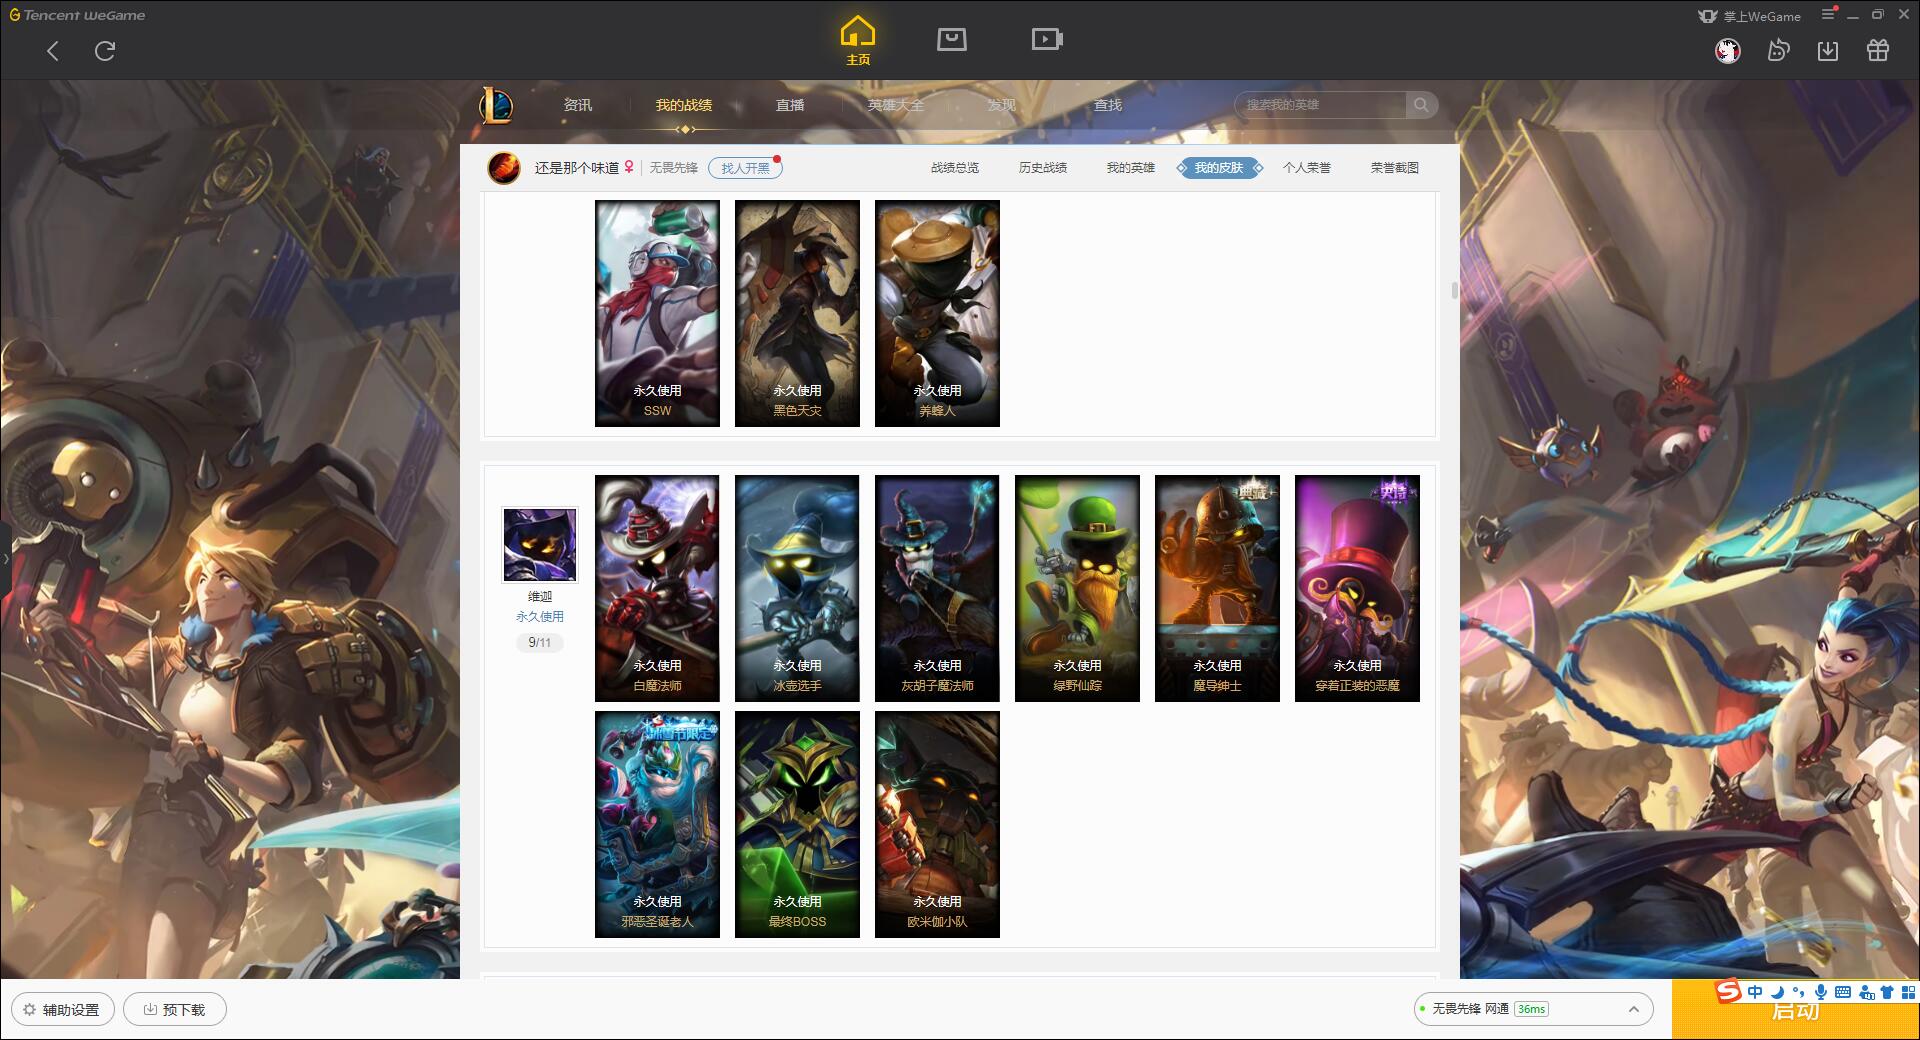Click the 找人开黑 button

click(745, 168)
